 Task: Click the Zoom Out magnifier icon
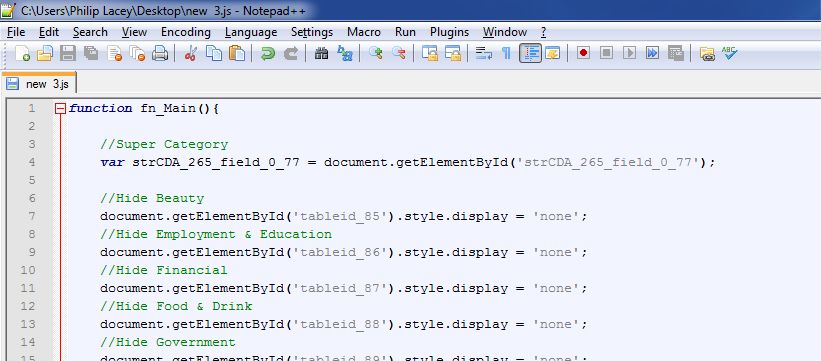click(398, 53)
